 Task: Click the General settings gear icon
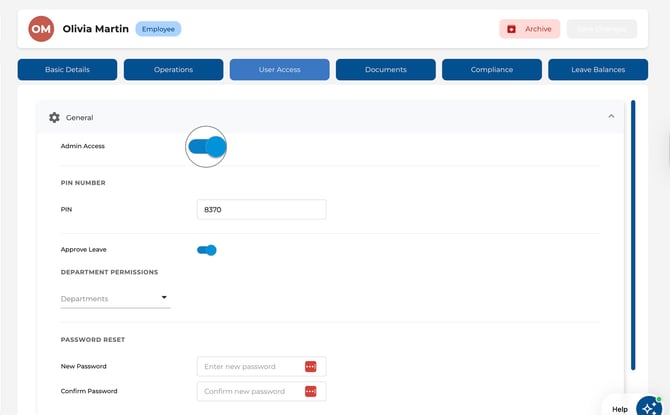[54, 118]
